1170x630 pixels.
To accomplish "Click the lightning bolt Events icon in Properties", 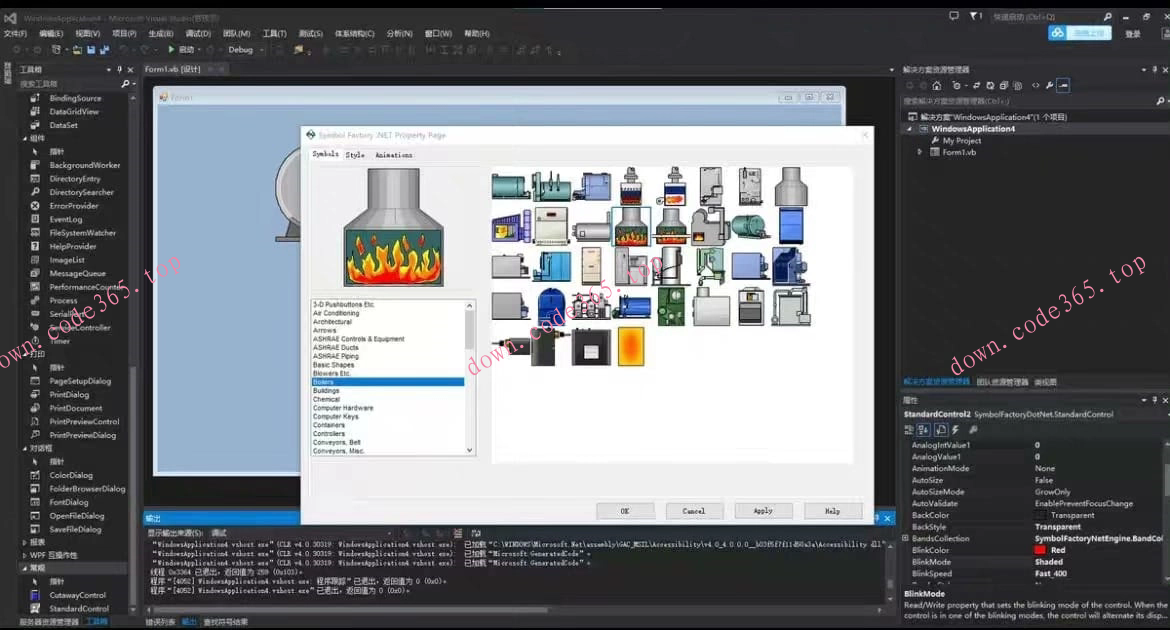I will (x=955, y=430).
